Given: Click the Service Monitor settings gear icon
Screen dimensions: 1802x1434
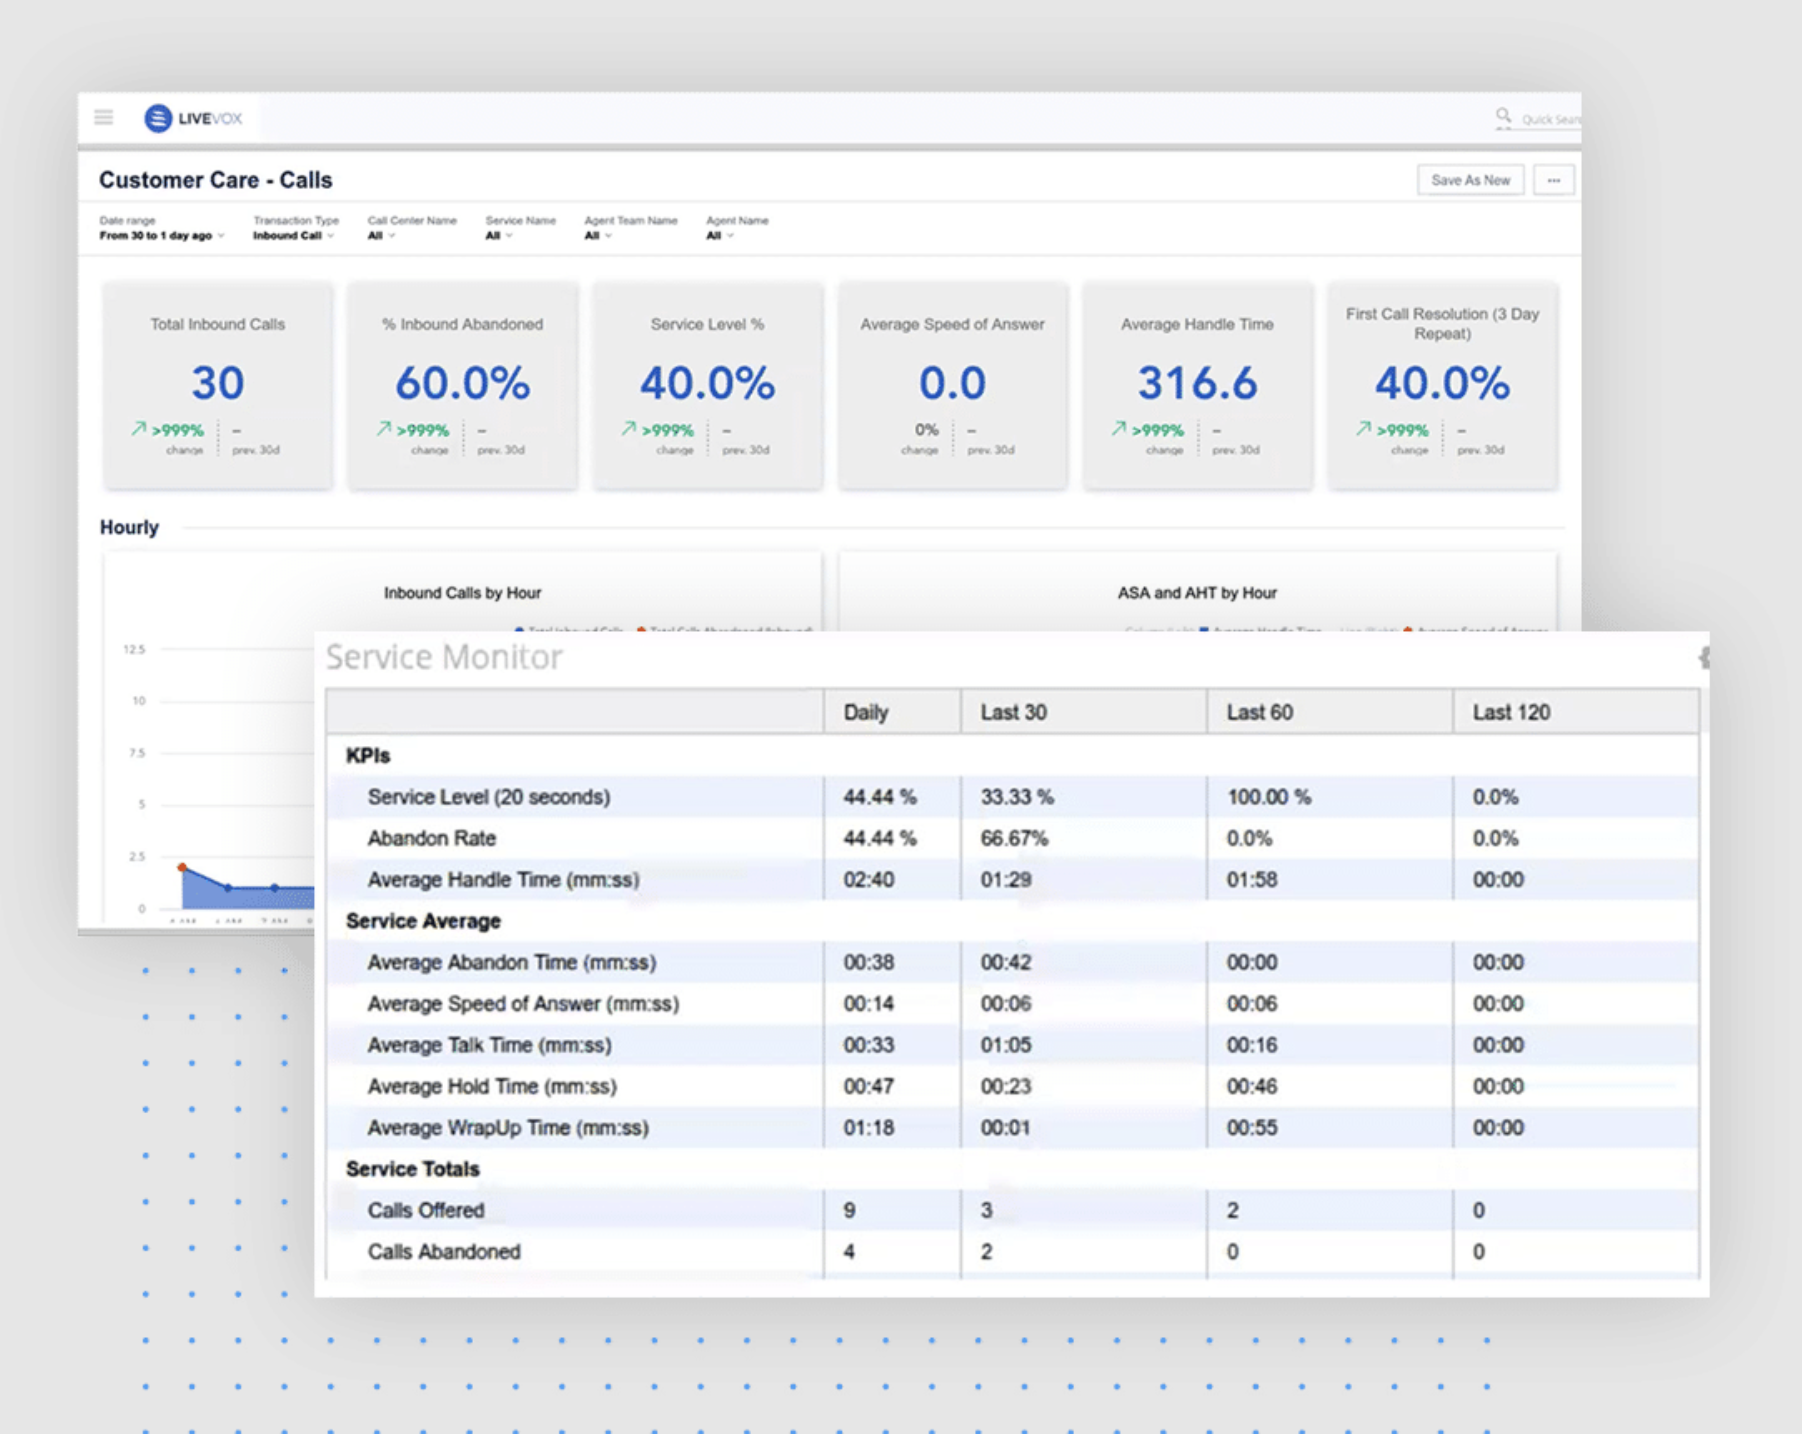Looking at the screenshot, I should pos(1703,658).
